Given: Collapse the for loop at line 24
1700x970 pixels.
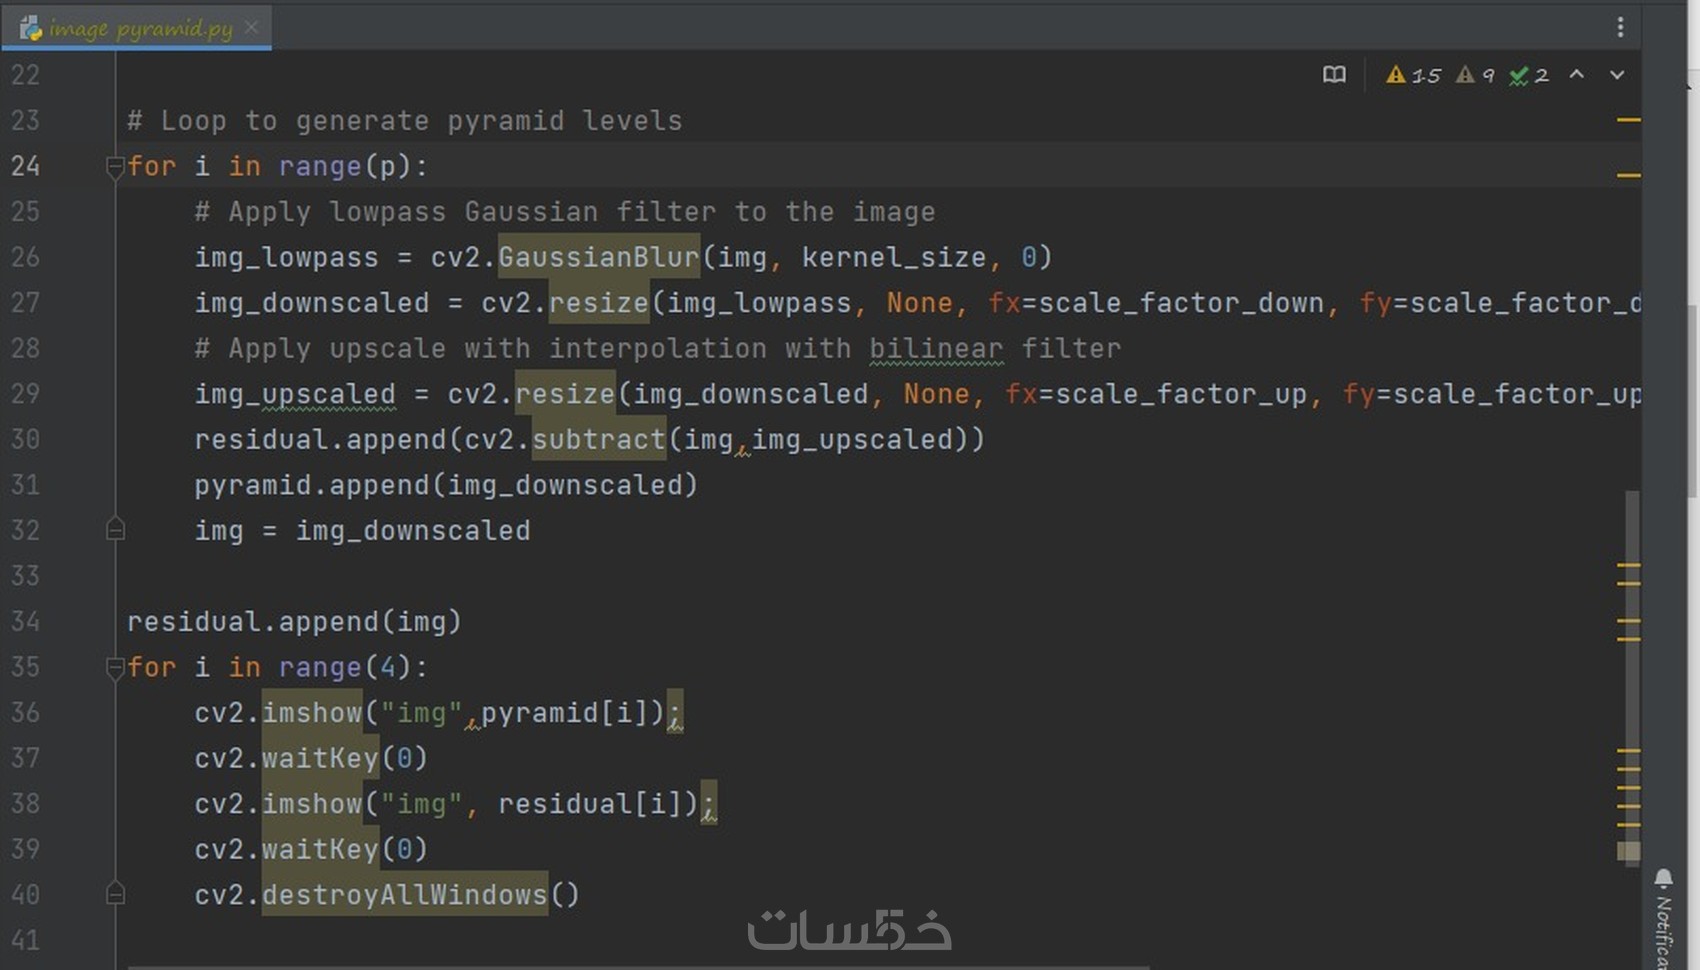Looking at the screenshot, I should (115, 166).
